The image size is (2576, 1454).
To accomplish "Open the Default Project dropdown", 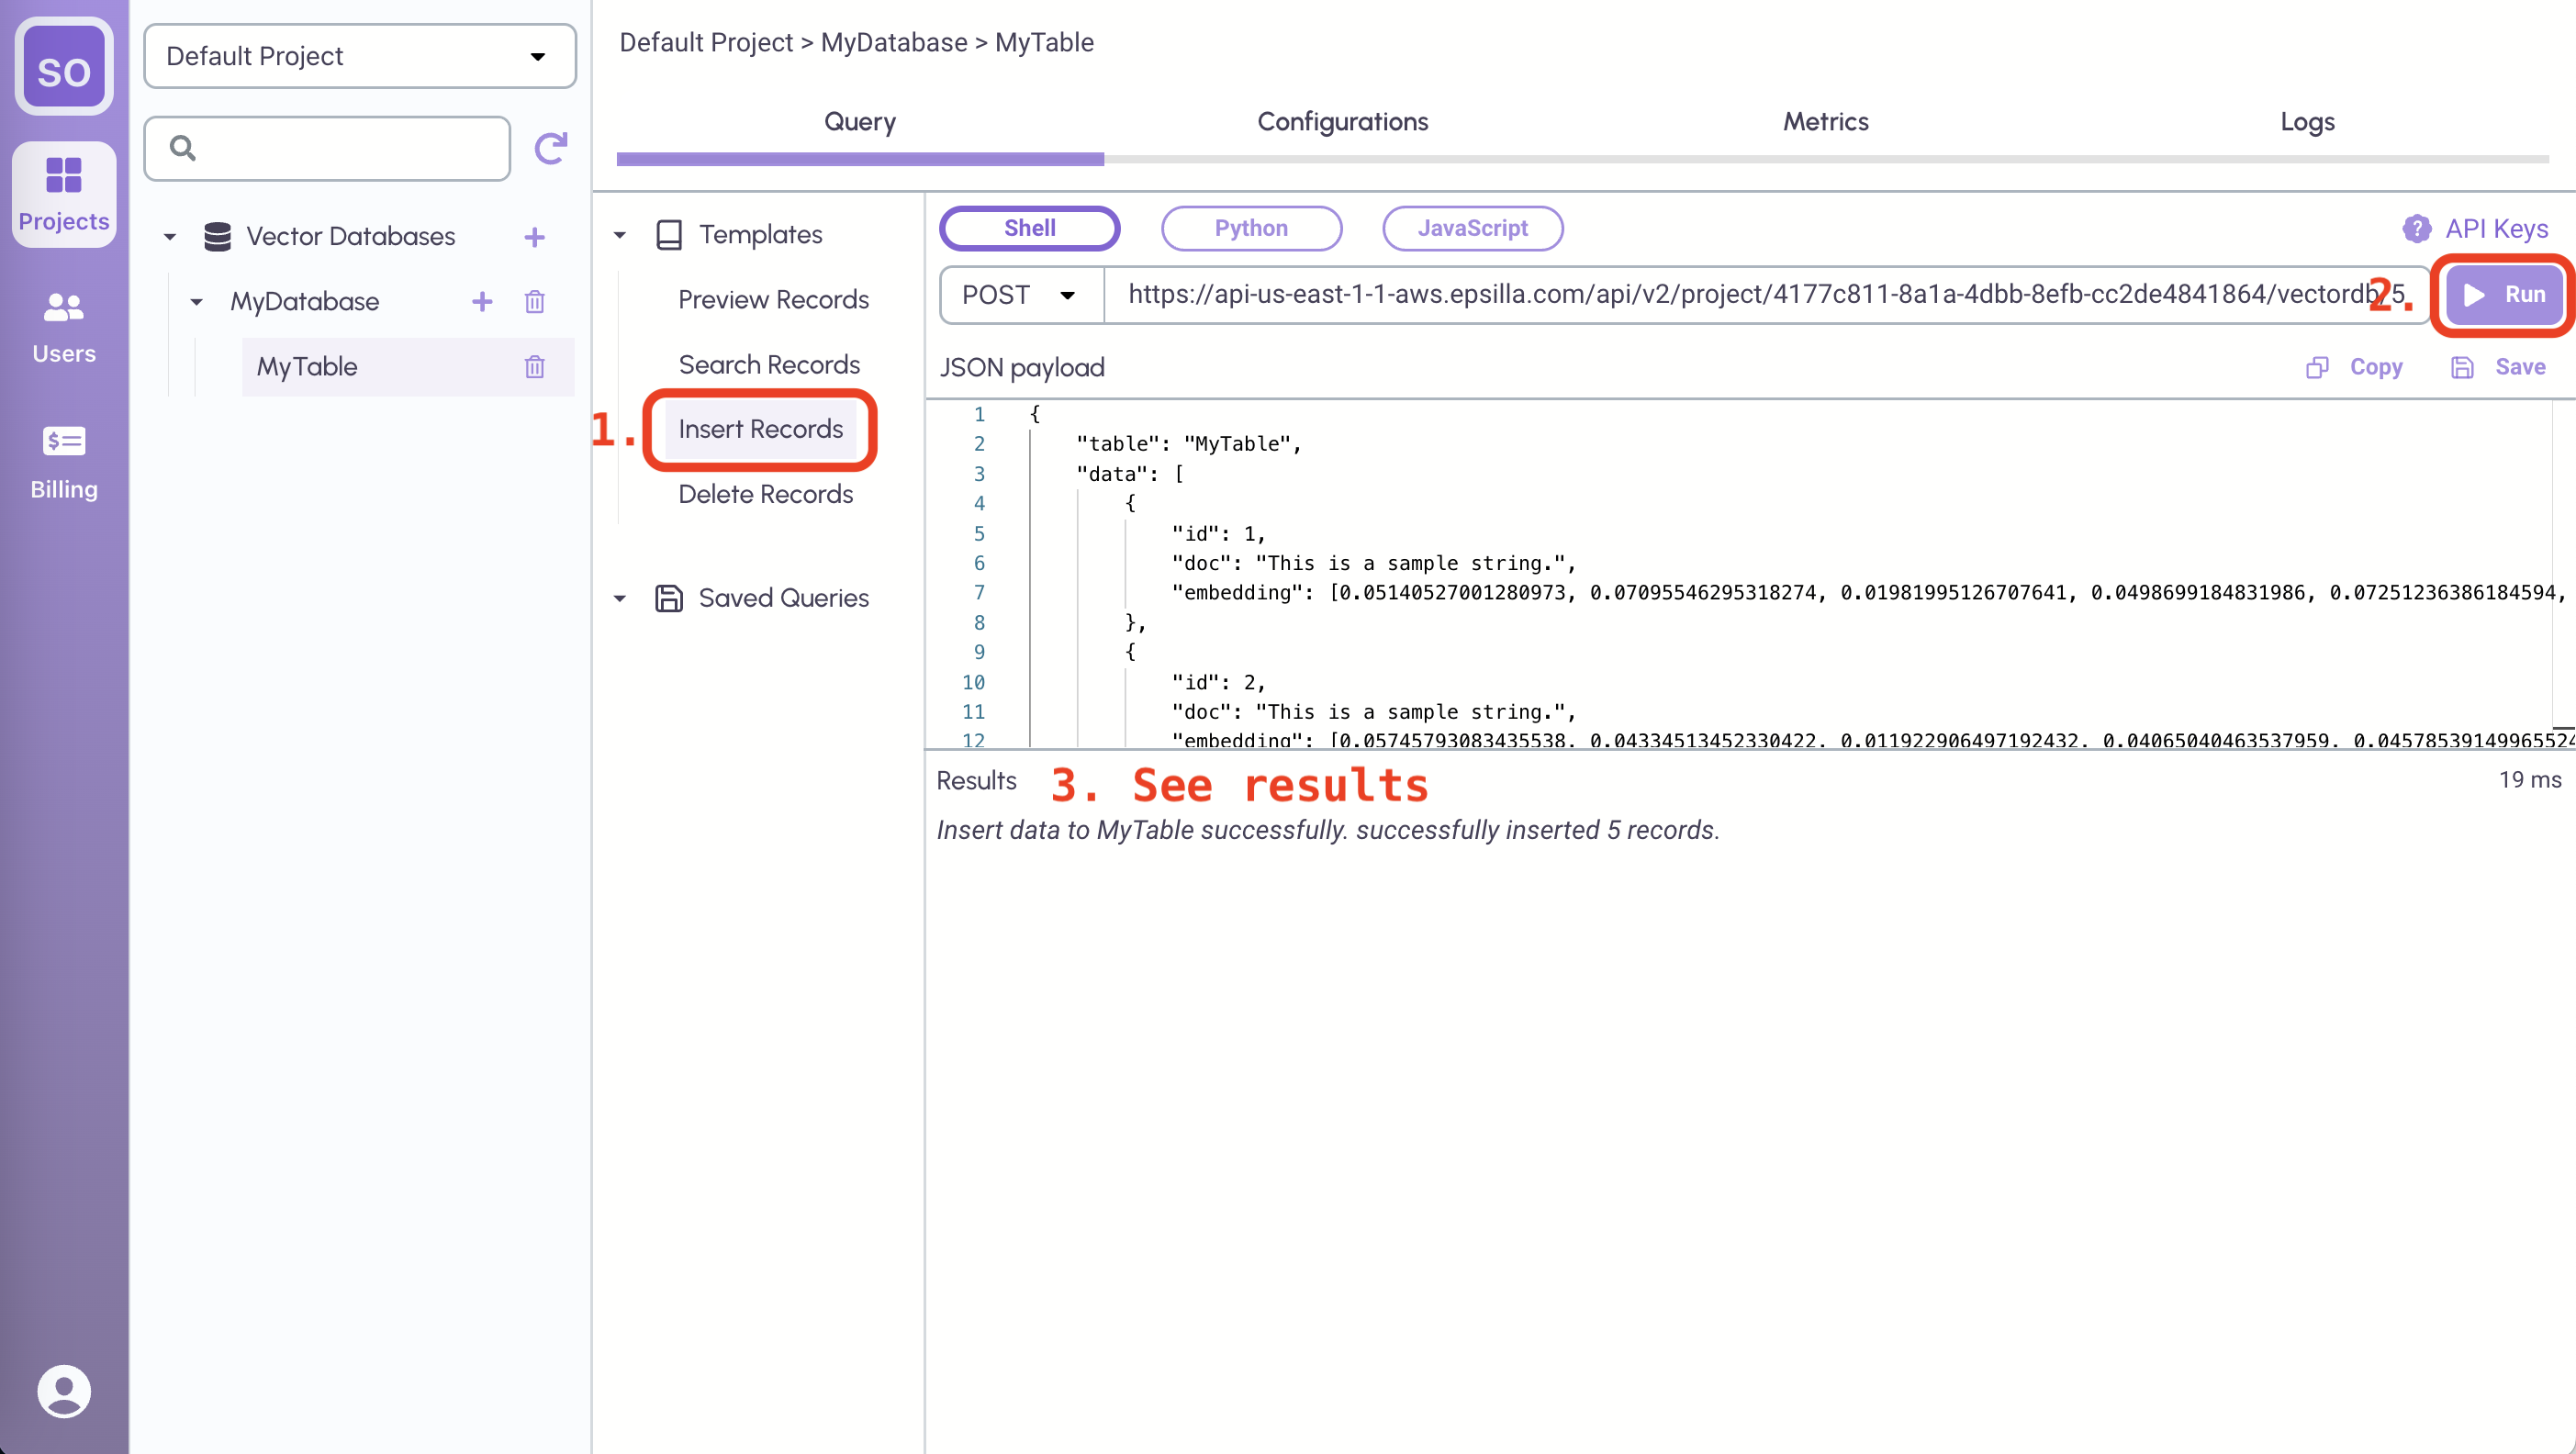I will [x=359, y=56].
